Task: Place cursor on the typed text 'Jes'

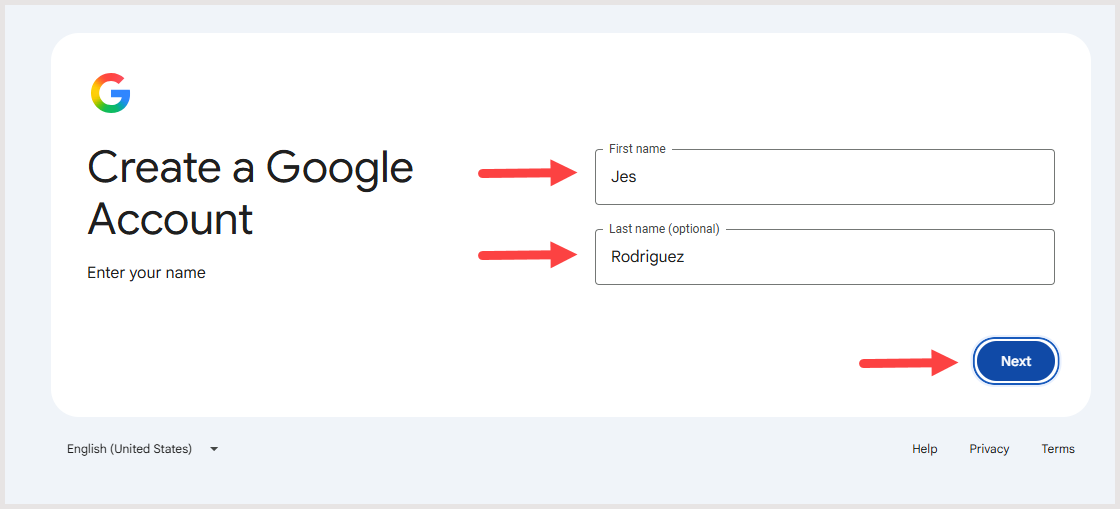Action: (623, 177)
